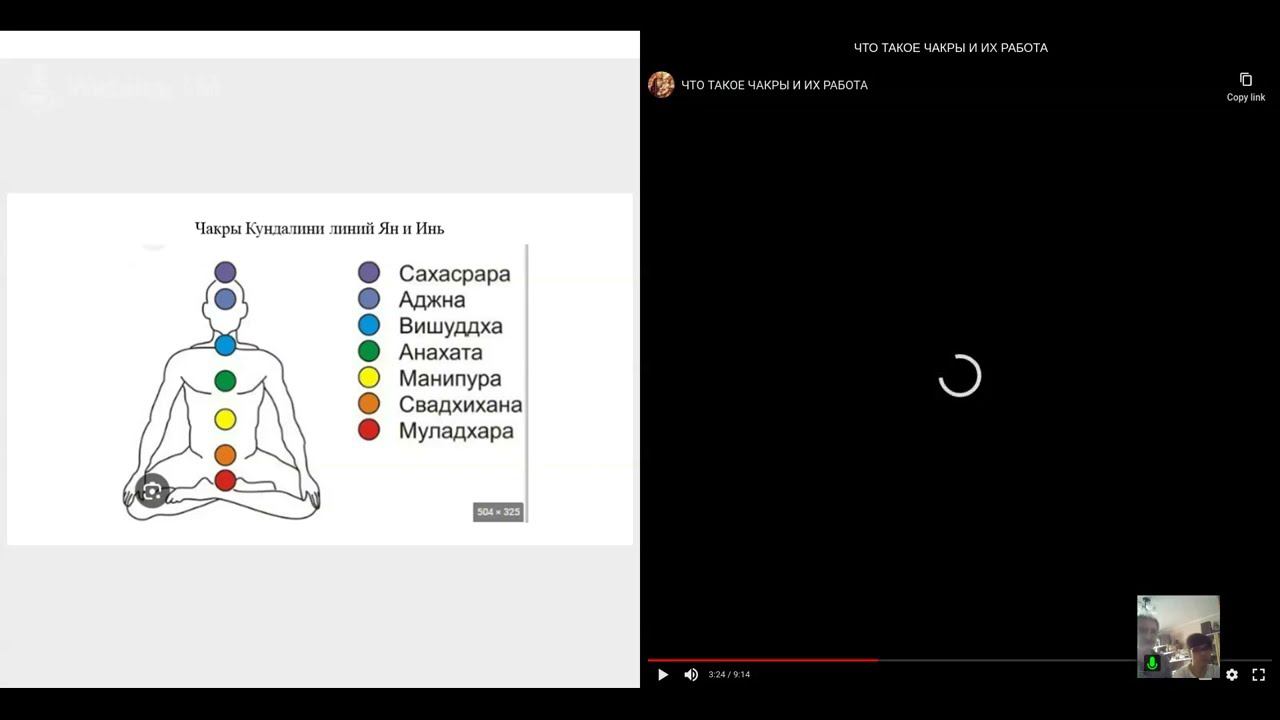Click the Манипура label text
Screen dimensions: 1280x720
point(449,379)
